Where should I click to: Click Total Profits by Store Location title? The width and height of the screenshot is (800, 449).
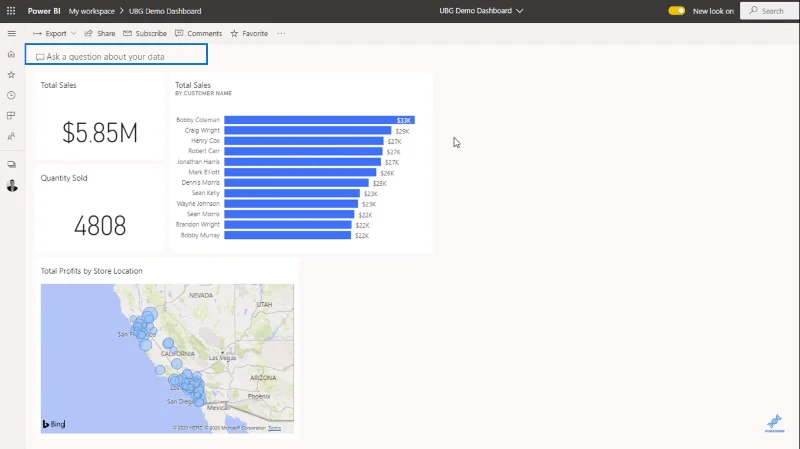tap(92, 271)
